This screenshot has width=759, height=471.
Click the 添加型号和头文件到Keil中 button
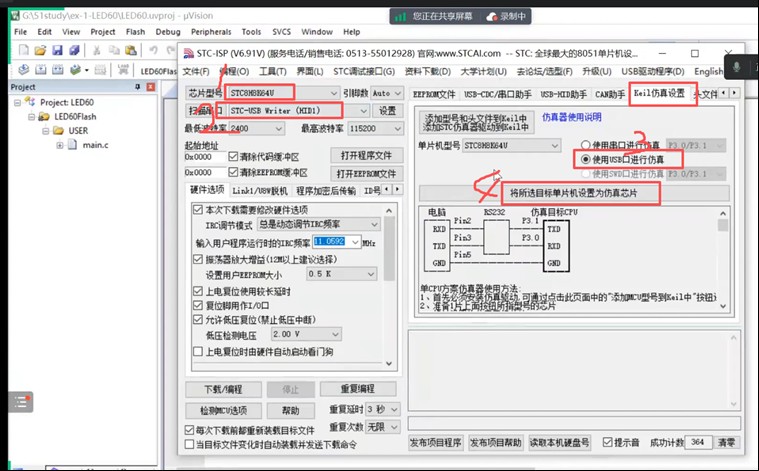point(476,122)
